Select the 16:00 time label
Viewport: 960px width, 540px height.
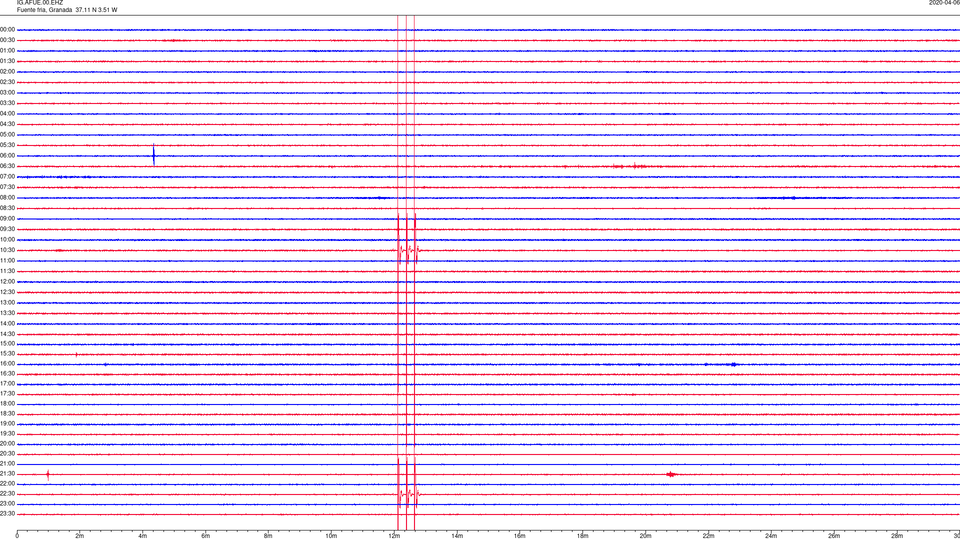click(x=7, y=364)
